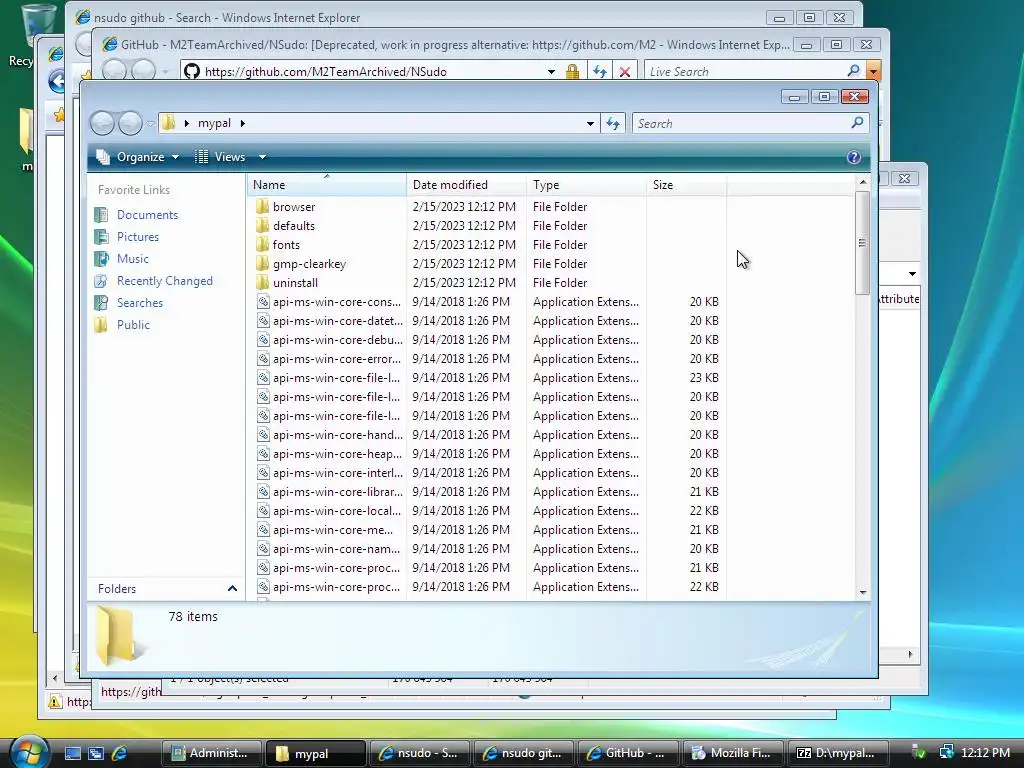Select api-ms-win-core-heap... DLL file
This screenshot has height=768, width=1024.
[x=337, y=454]
